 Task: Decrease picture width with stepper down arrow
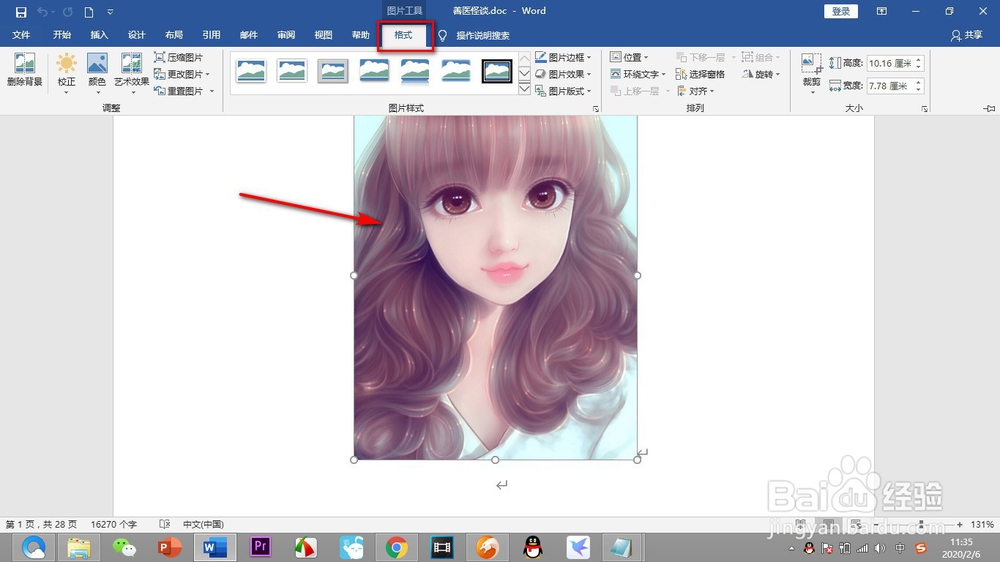tap(918, 89)
